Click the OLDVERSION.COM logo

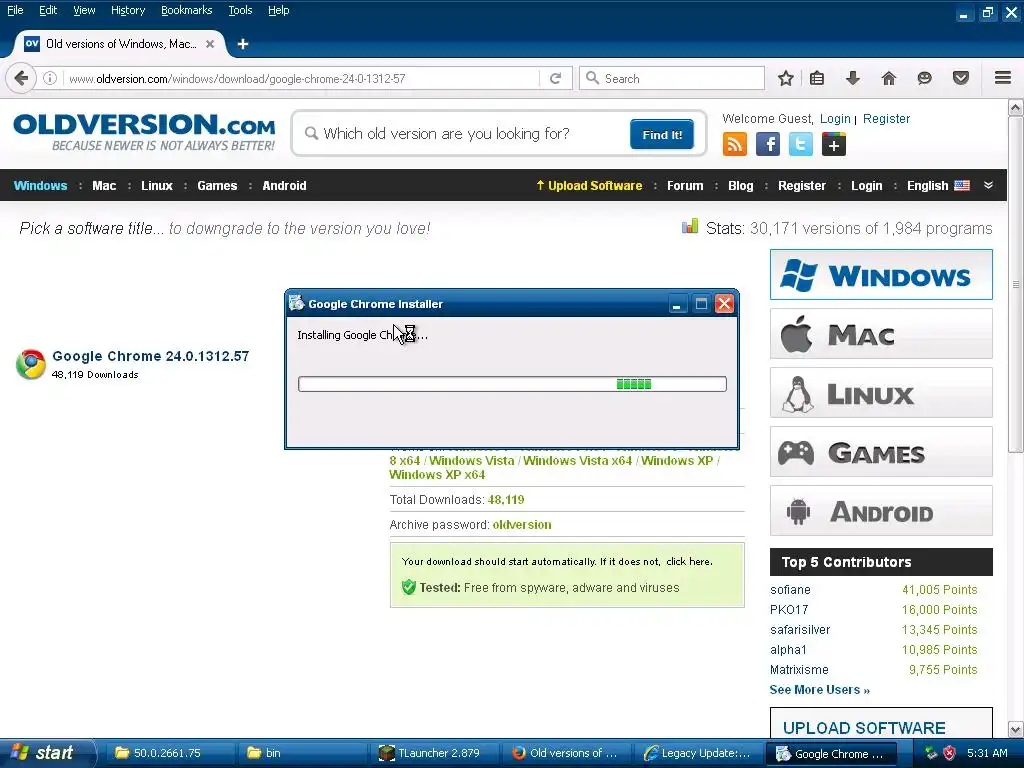click(144, 132)
